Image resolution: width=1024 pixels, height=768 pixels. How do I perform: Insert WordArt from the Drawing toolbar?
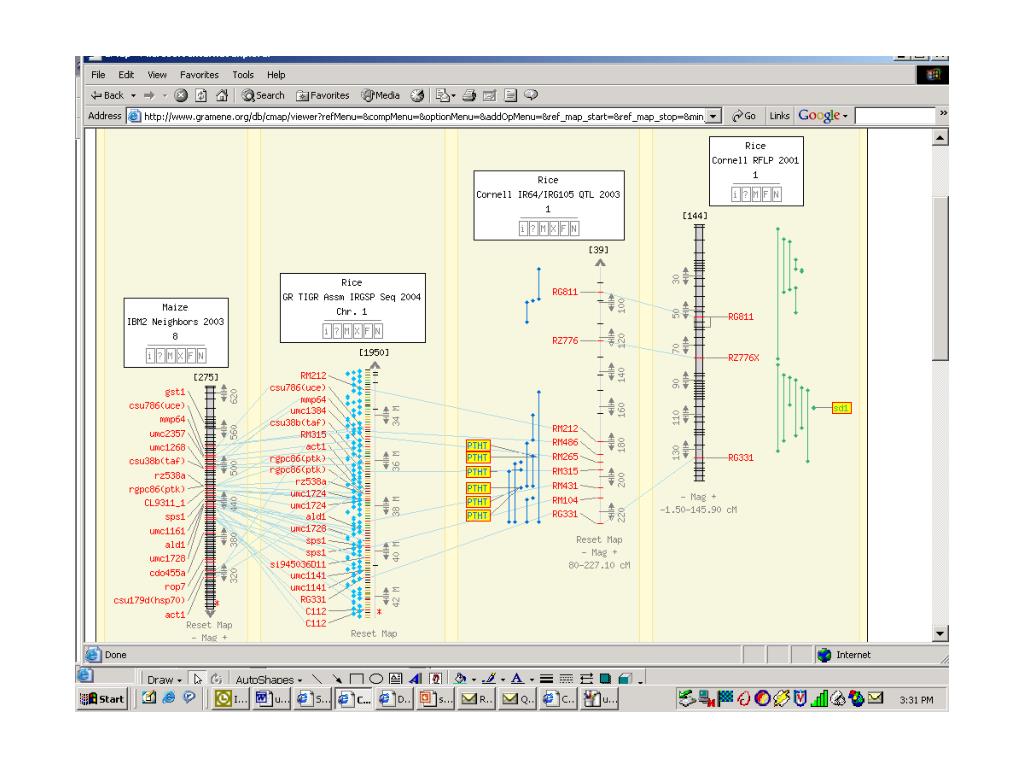[x=415, y=679]
